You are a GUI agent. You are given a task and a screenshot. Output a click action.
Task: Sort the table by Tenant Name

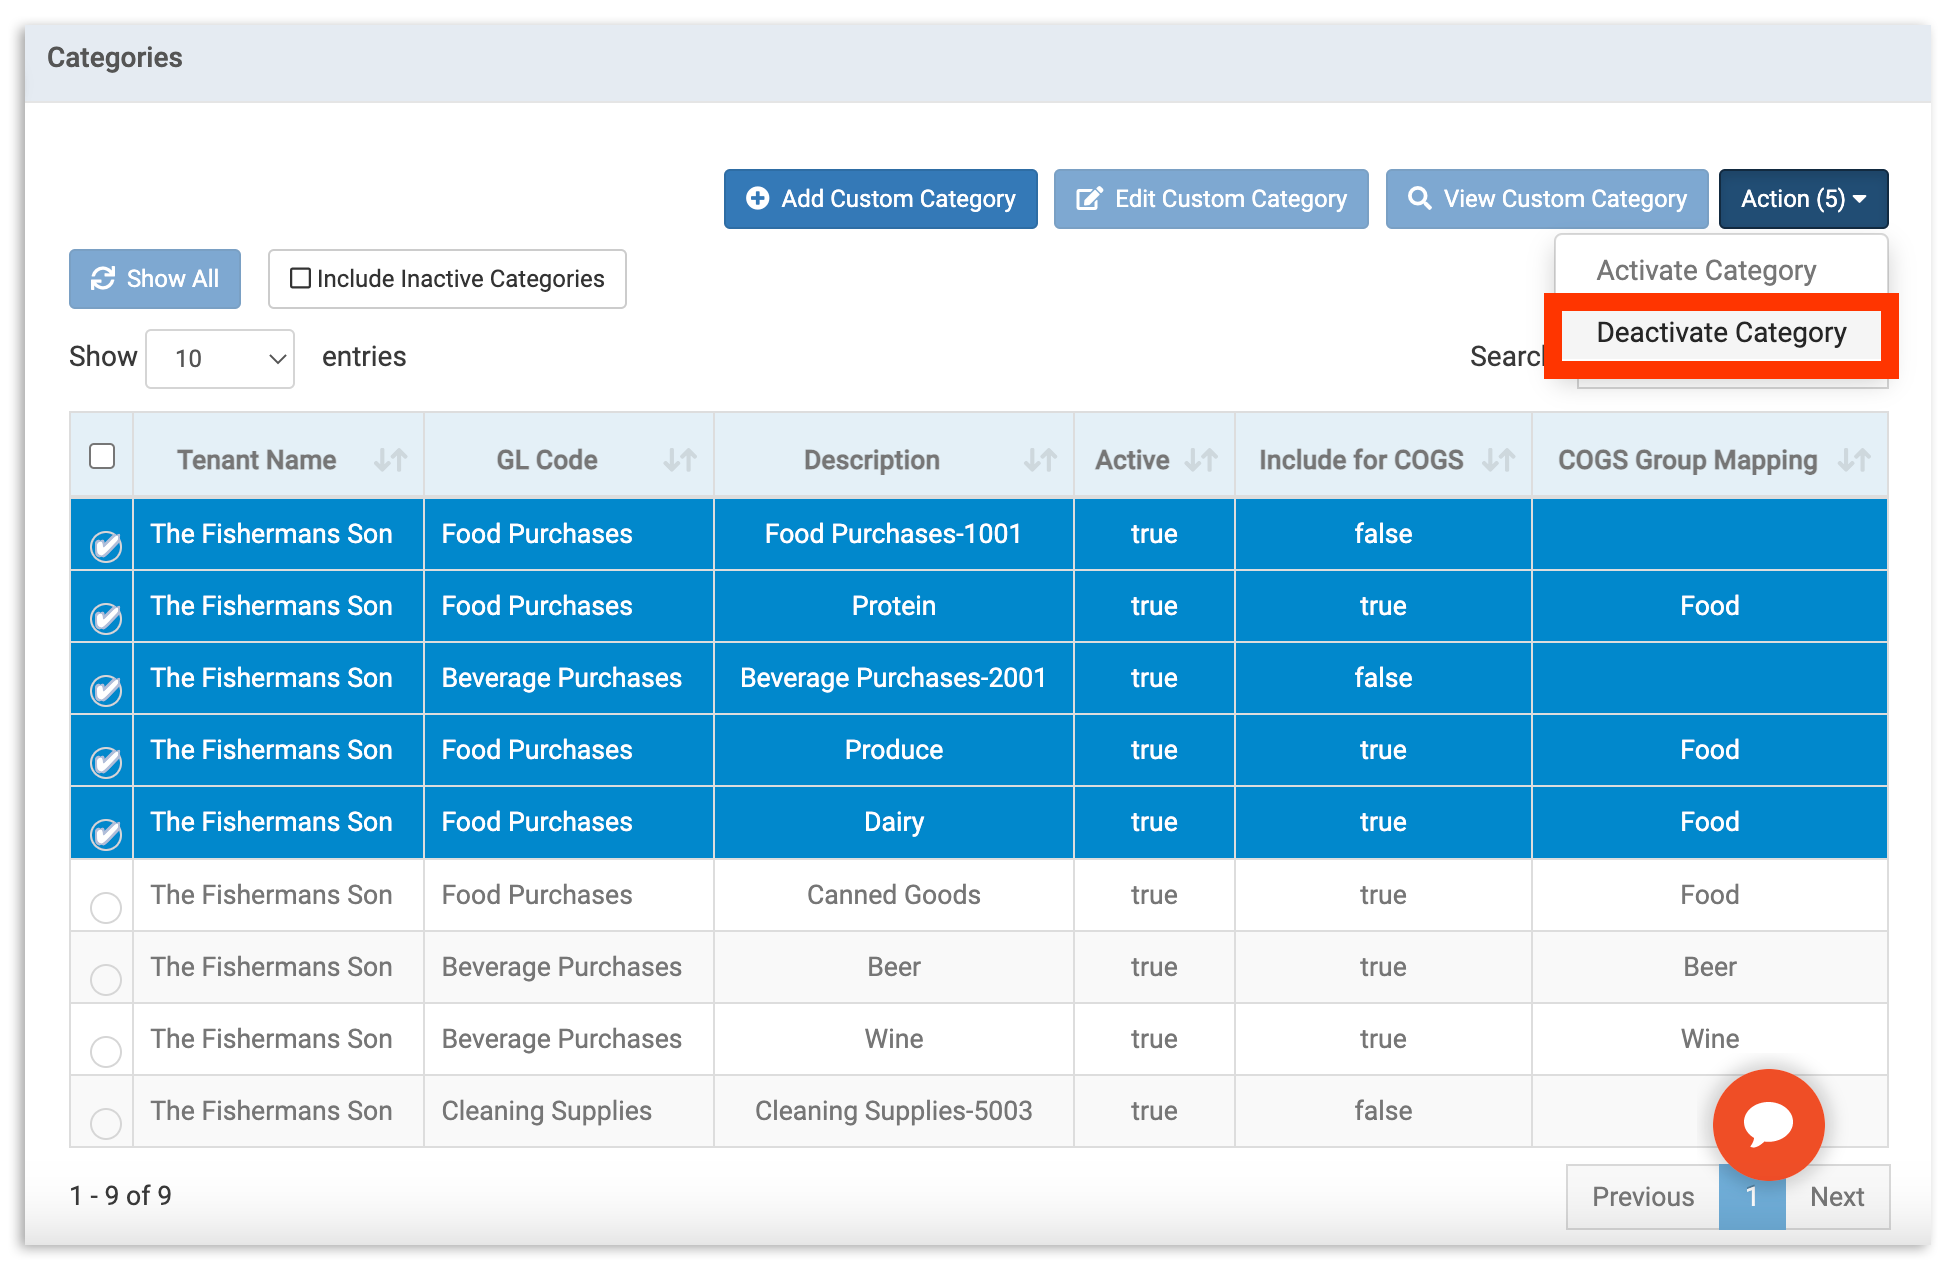[x=391, y=459]
